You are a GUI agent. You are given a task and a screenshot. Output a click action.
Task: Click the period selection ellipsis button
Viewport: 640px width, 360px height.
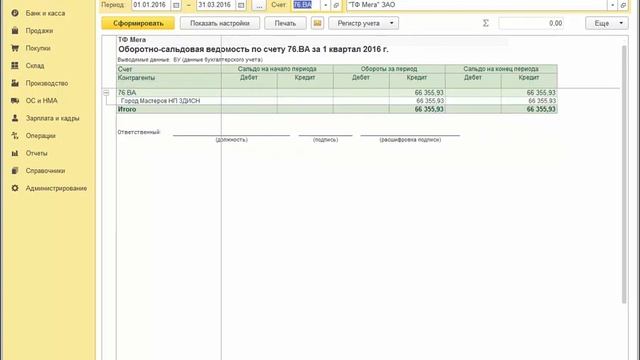pos(259,5)
